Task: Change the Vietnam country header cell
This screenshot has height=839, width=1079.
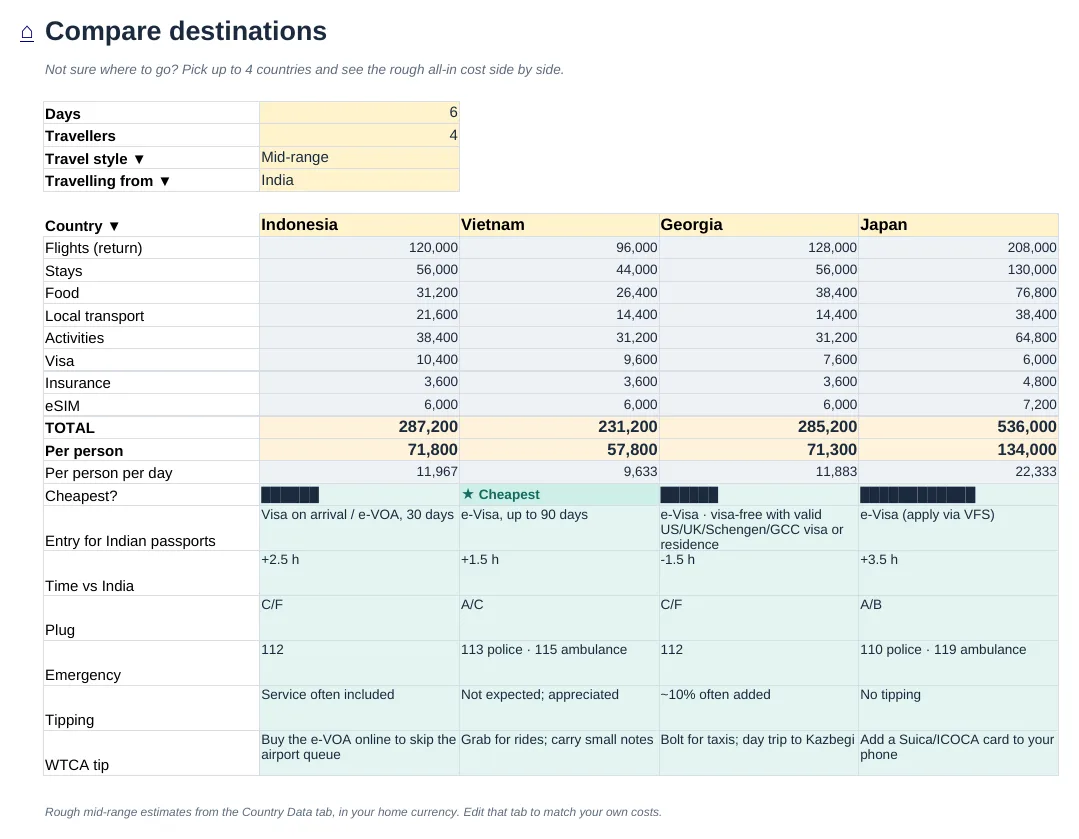Action: point(559,225)
